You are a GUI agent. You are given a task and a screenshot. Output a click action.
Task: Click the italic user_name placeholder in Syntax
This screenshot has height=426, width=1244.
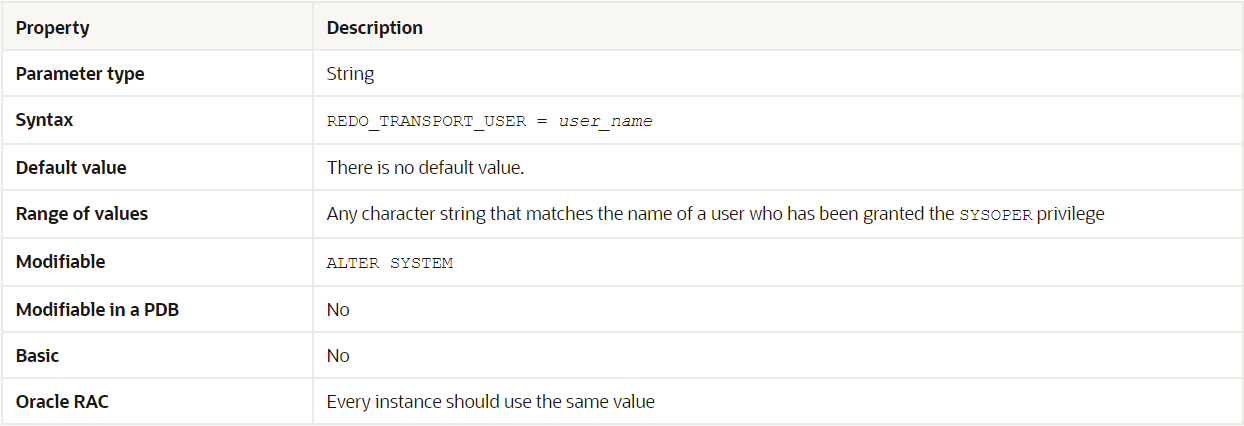point(605,121)
